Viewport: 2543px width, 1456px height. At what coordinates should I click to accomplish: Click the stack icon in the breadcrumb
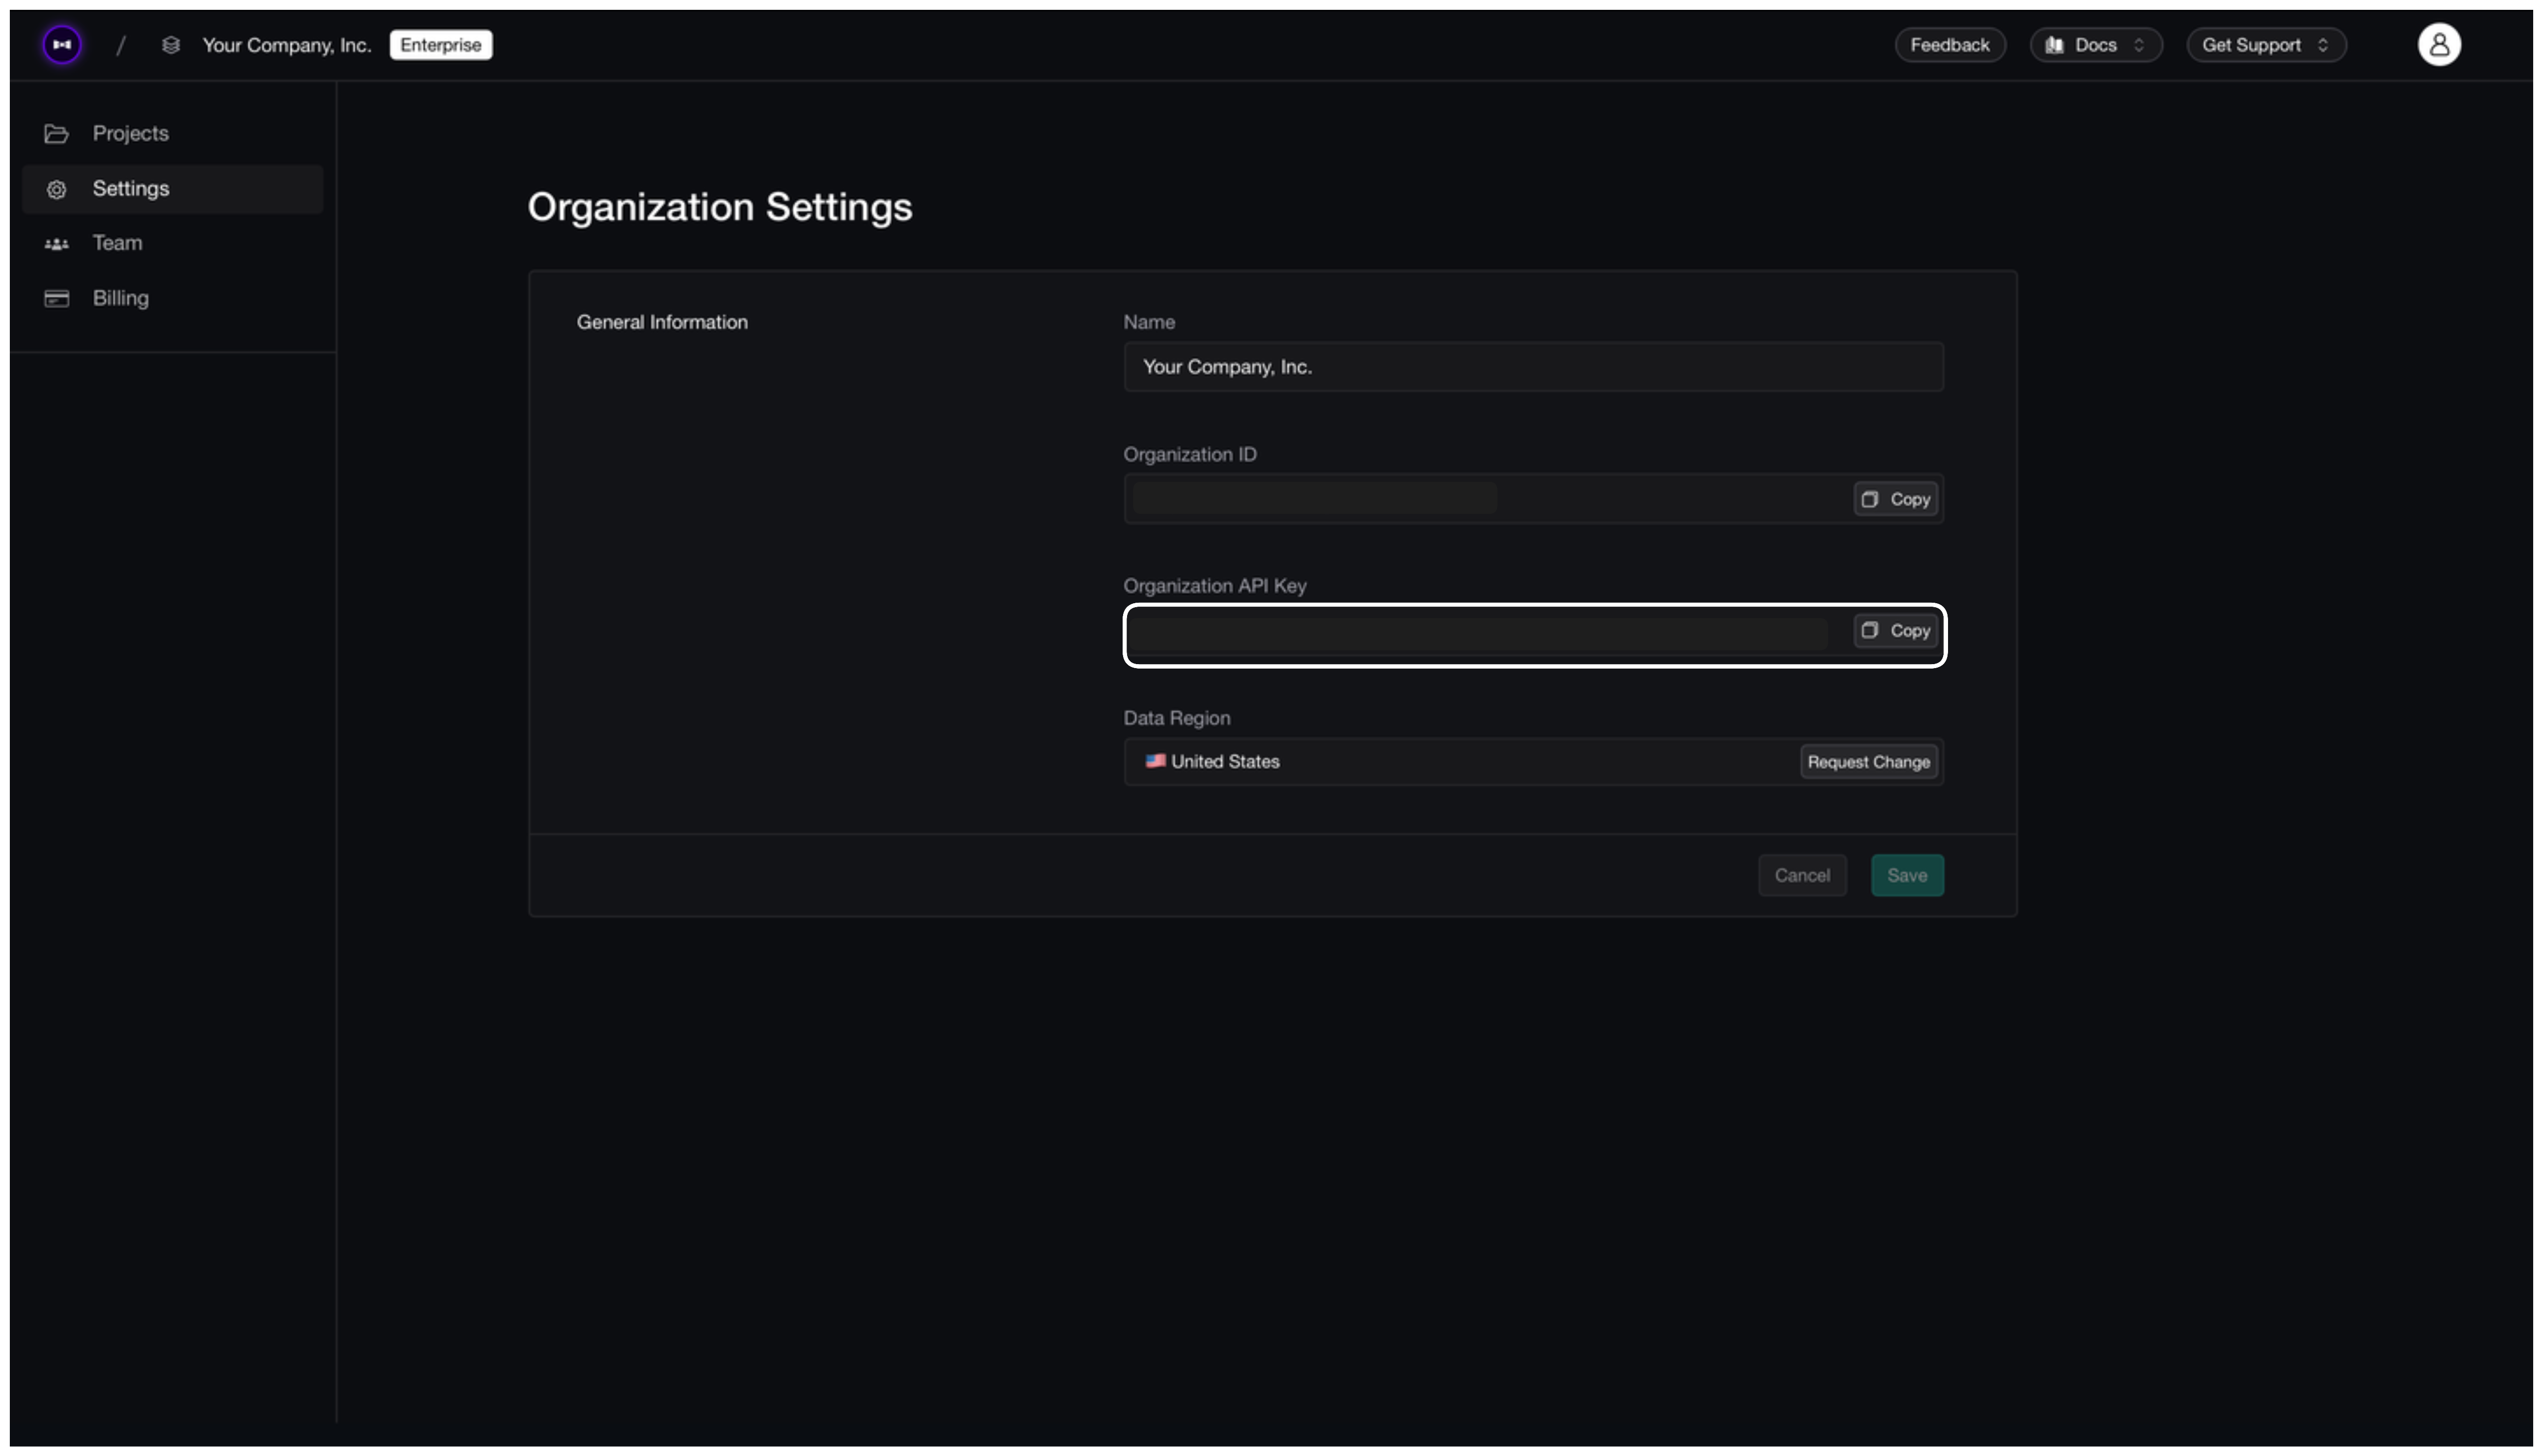point(170,44)
